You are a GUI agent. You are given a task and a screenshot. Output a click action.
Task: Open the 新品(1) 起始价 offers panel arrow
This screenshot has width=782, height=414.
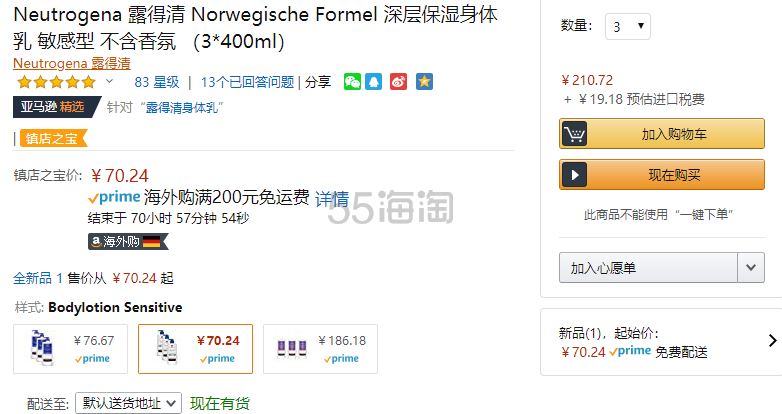coord(772,341)
